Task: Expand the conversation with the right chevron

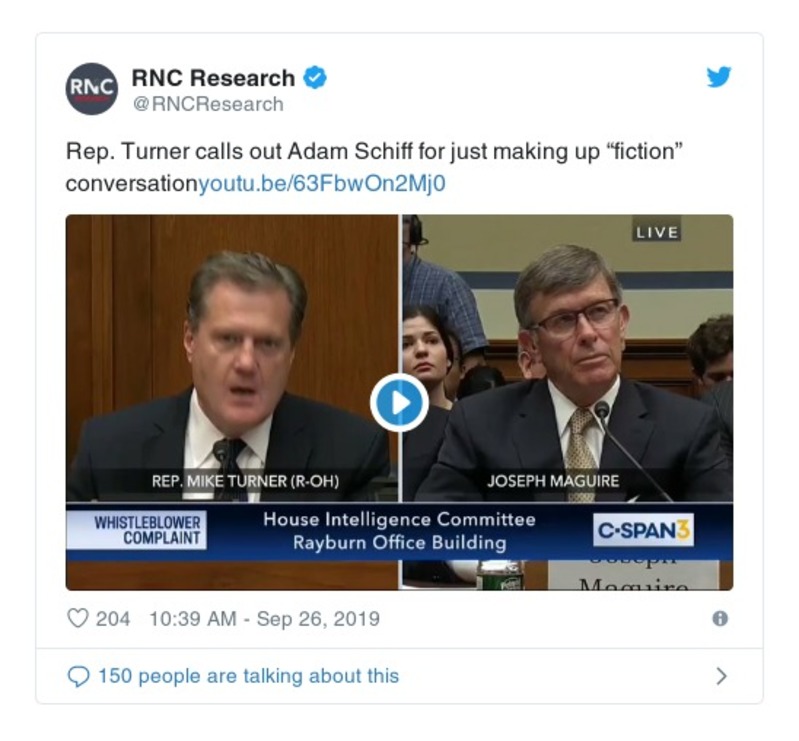Action: 721,677
